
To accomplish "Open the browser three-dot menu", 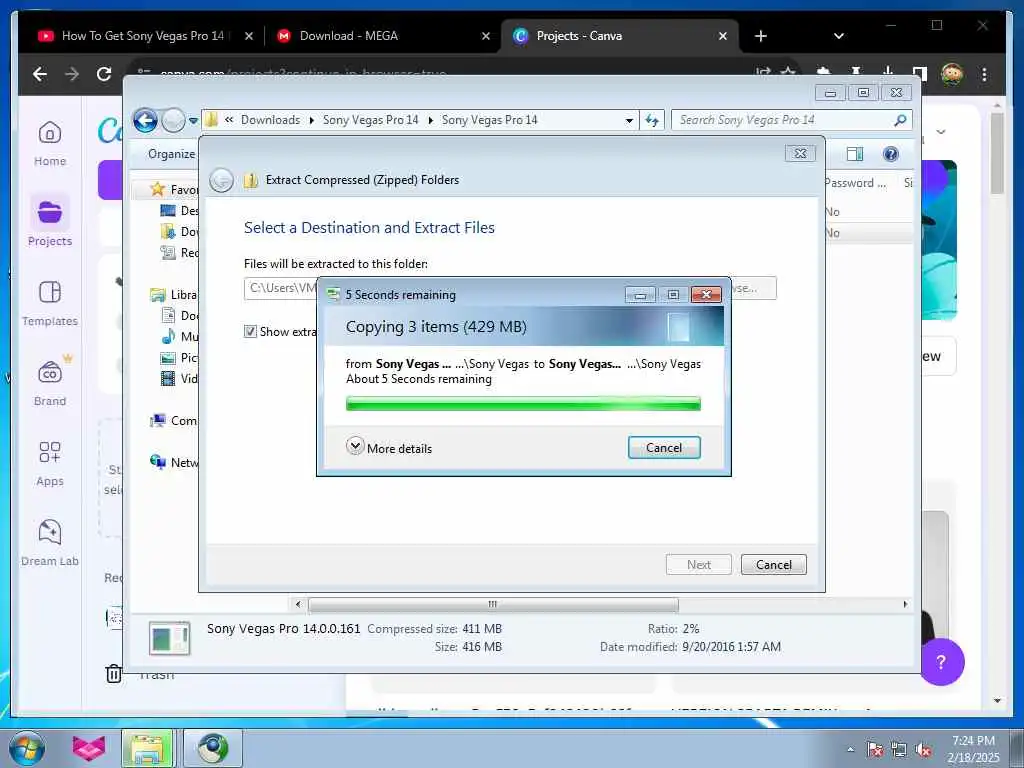I will pos(984,74).
